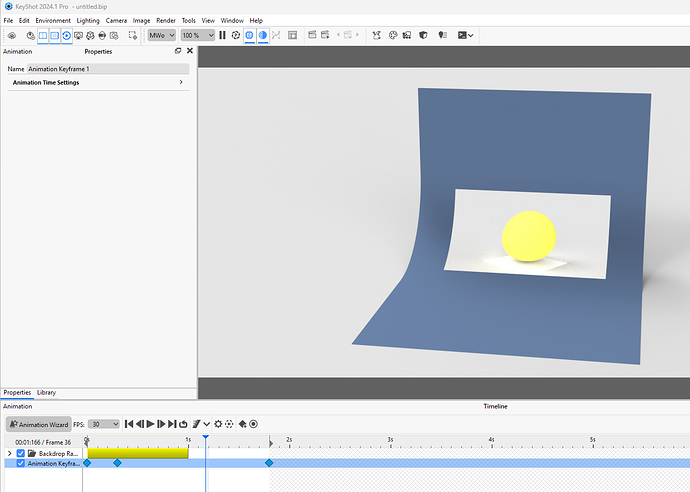The image size is (690, 492).
Task: Toggle the Denoise half-circle icon
Action: pyautogui.click(x=263, y=35)
